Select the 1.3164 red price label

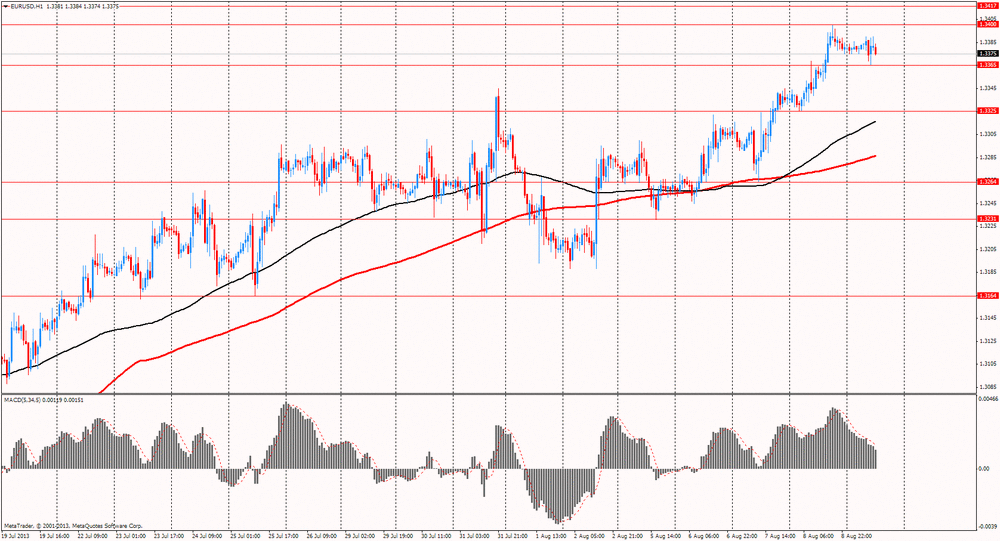pyautogui.click(x=987, y=296)
